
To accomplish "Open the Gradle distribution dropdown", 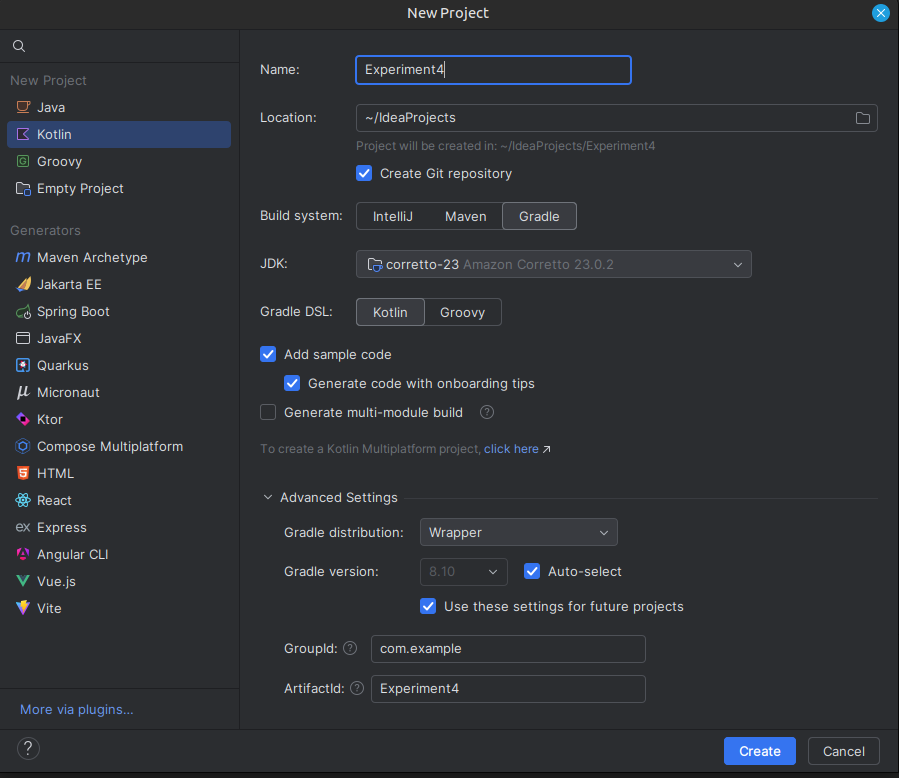I will pyautogui.click(x=518, y=532).
